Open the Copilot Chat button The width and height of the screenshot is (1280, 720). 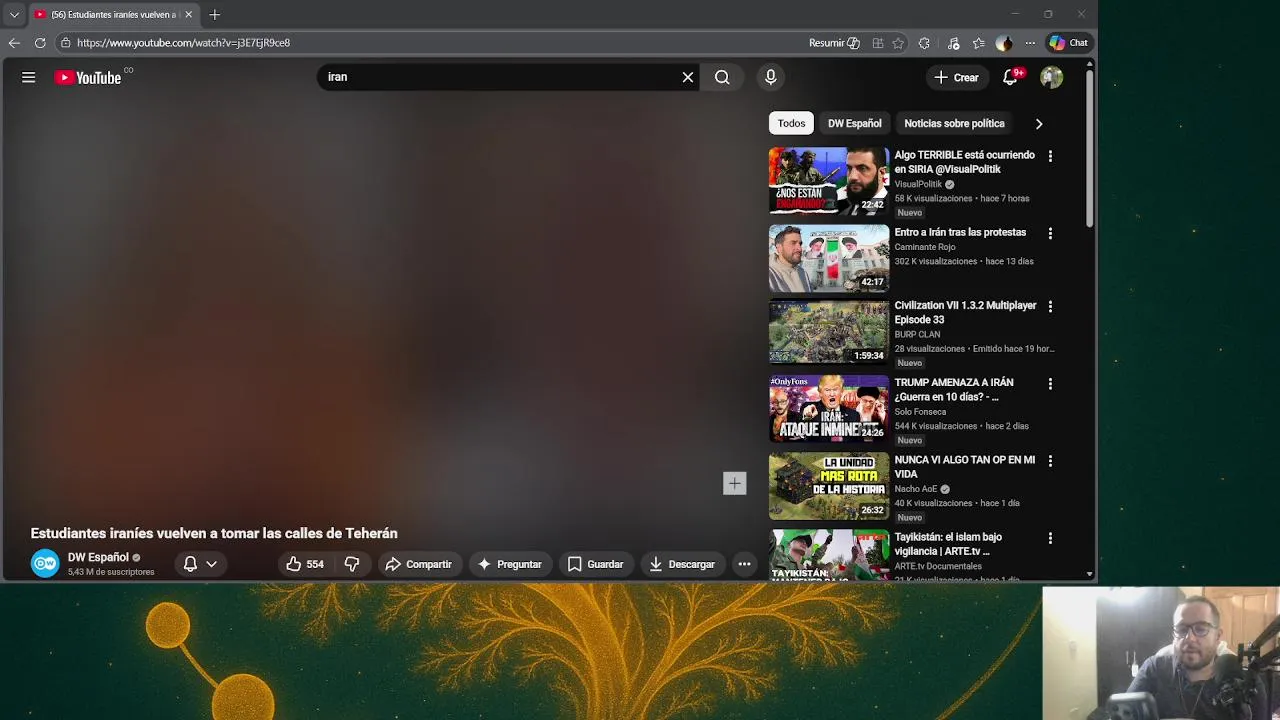[x=1068, y=43]
